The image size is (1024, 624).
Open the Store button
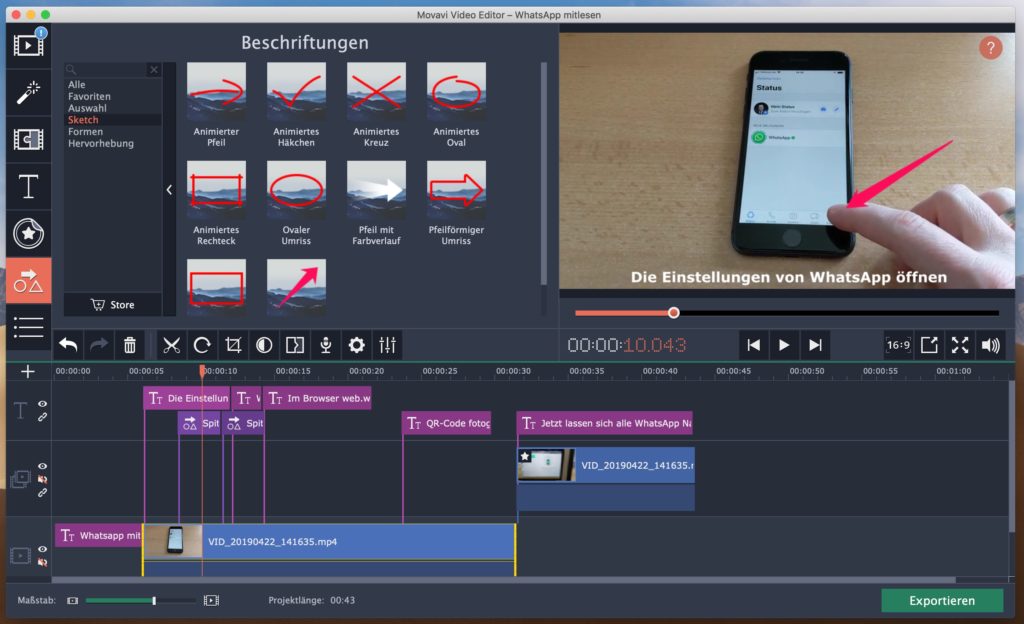pyautogui.click(x=112, y=305)
